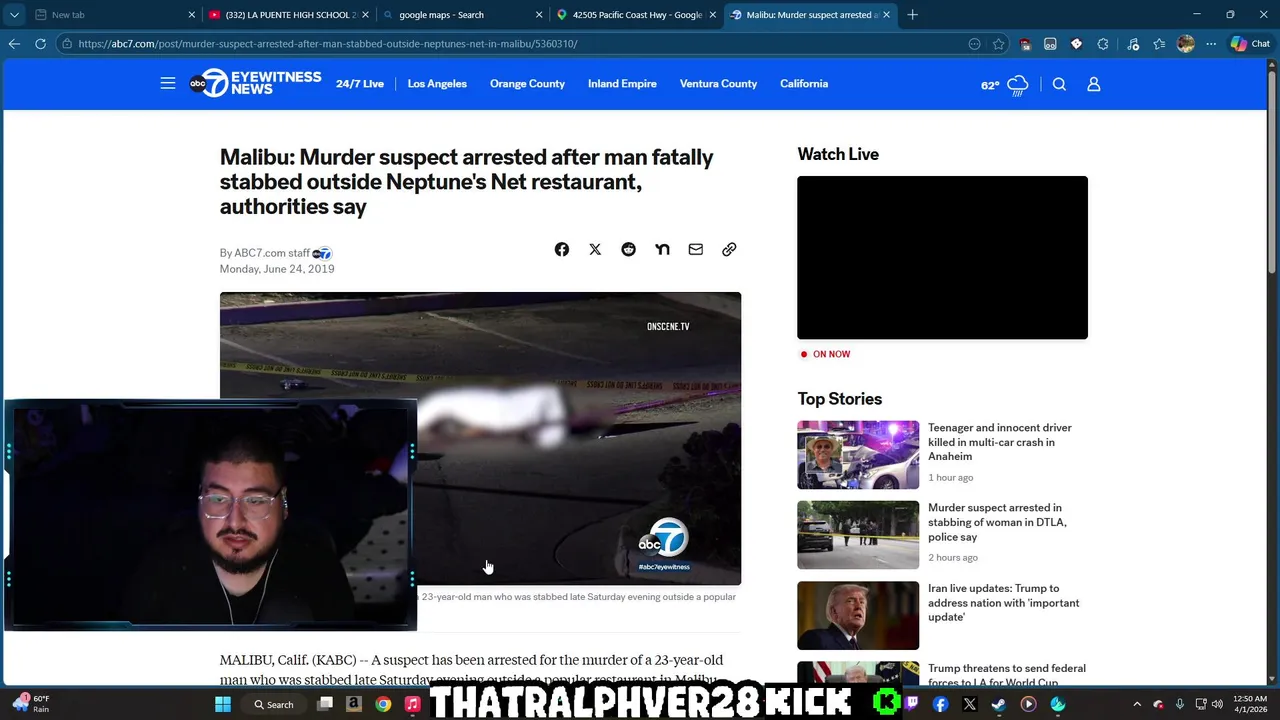Open Steam from taskbar
Screen dimensions: 1280x720
coord(998,704)
